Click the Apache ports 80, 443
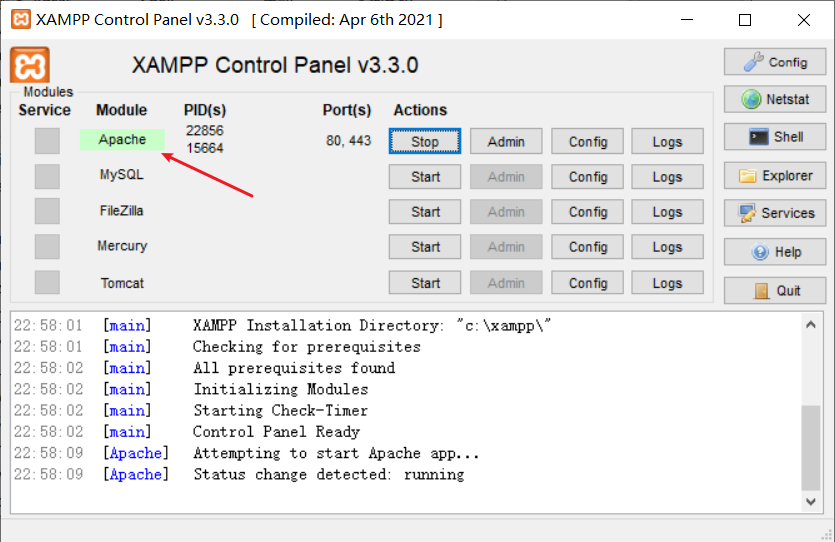This screenshot has height=542, width=835. pos(348,141)
